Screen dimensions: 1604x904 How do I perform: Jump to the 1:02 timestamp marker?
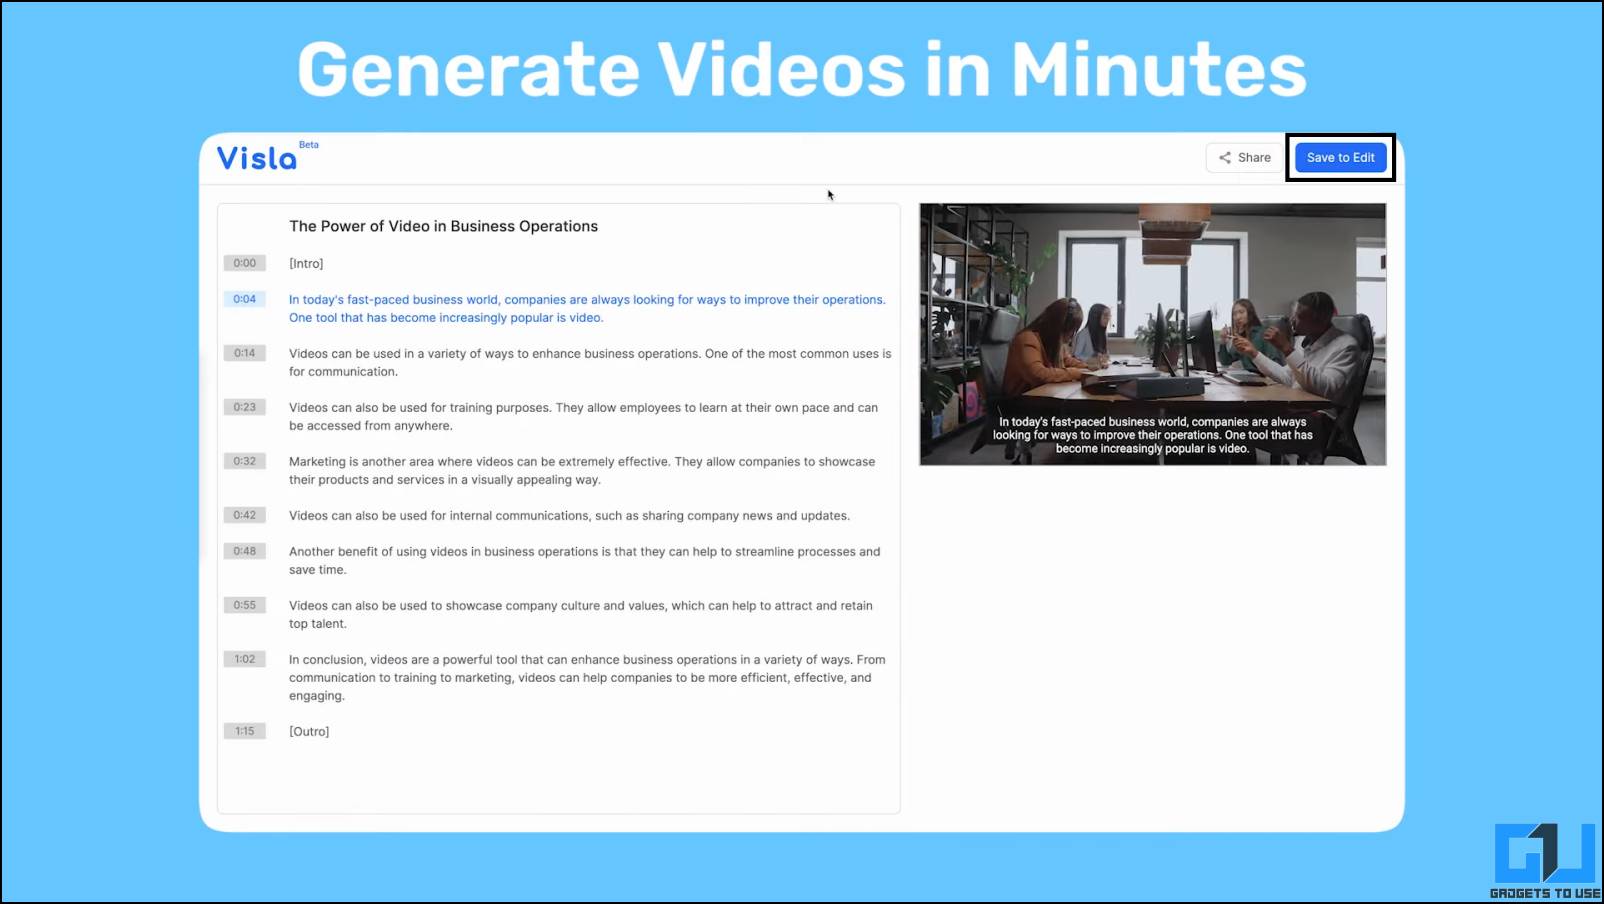245,659
